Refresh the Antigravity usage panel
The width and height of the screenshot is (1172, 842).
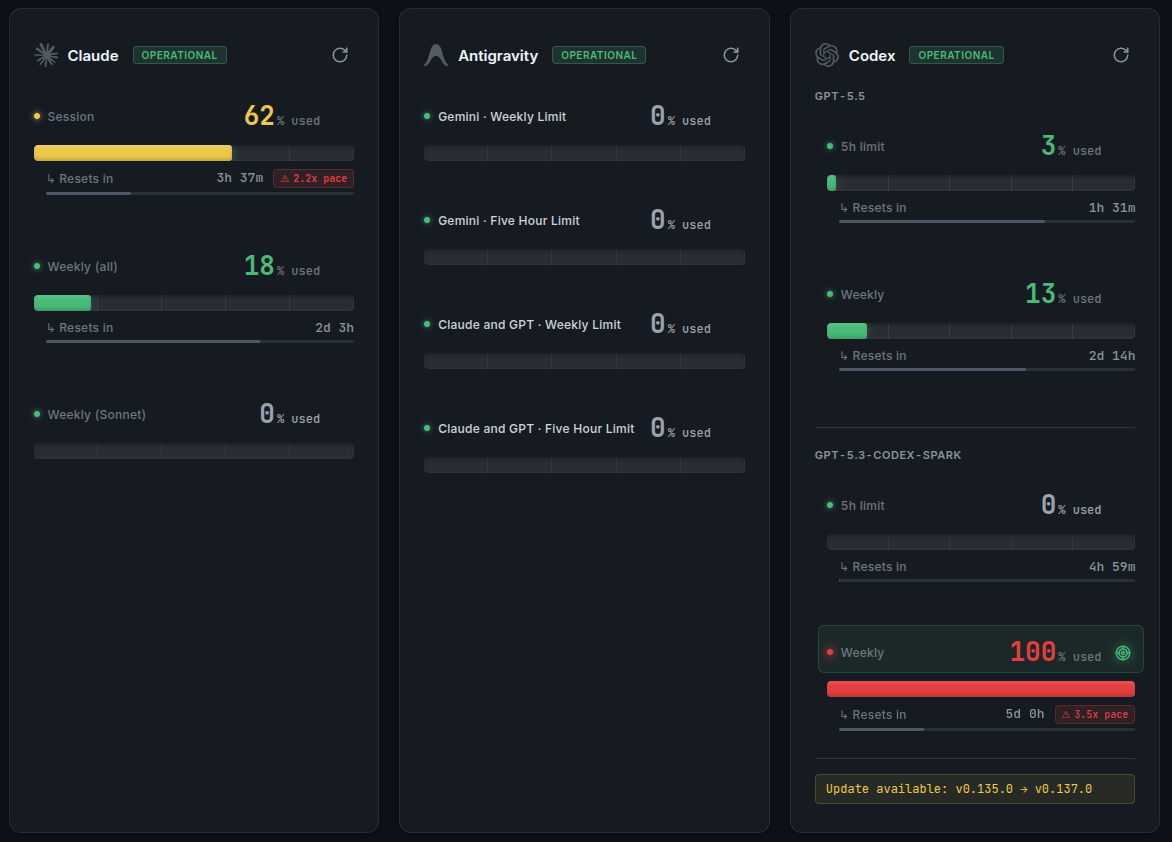click(731, 55)
